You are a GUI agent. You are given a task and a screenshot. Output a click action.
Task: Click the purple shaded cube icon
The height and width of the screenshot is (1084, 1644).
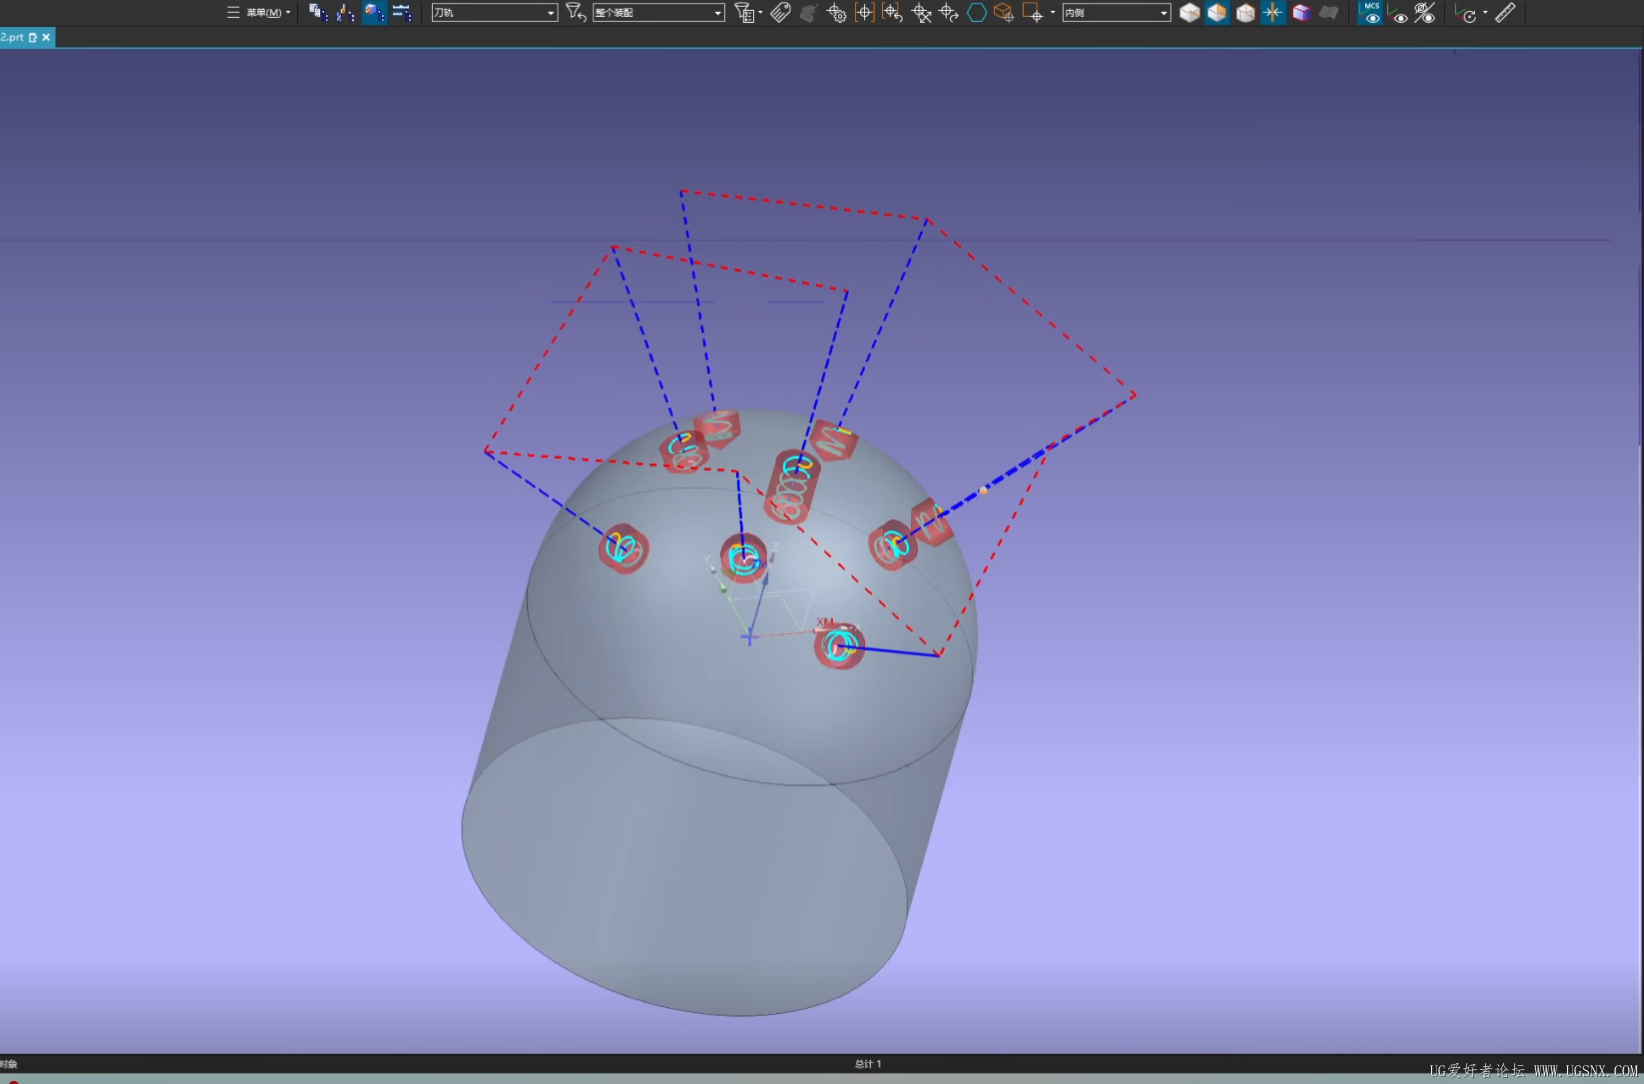[1301, 13]
